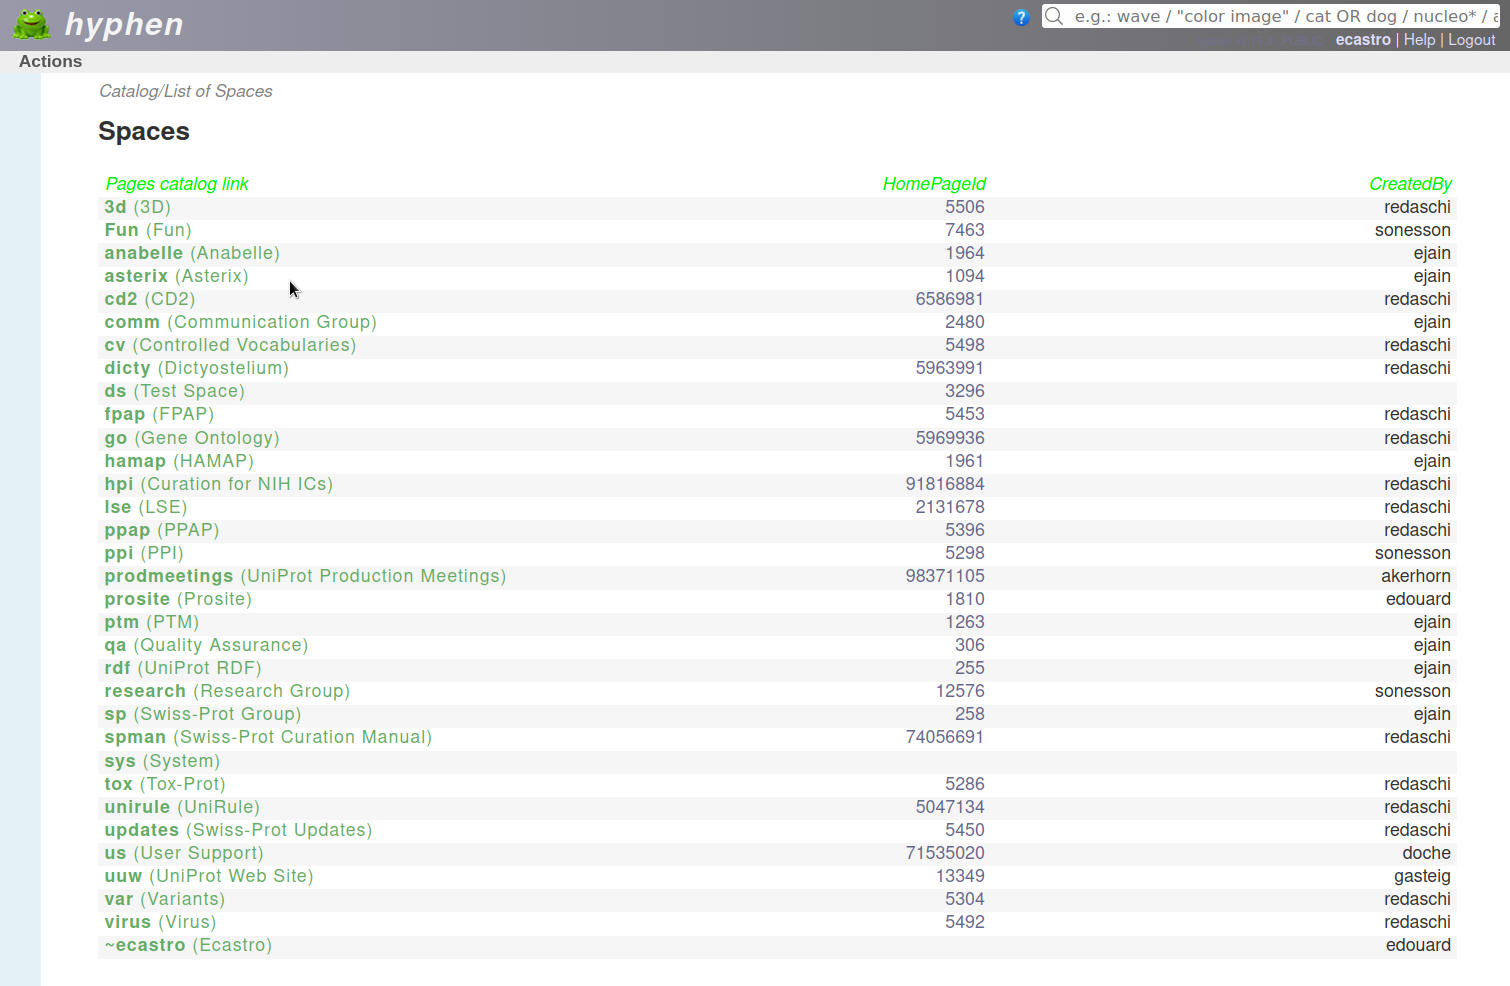Open the sys (System) space
The width and height of the screenshot is (1510, 986).
[x=162, y=761]
